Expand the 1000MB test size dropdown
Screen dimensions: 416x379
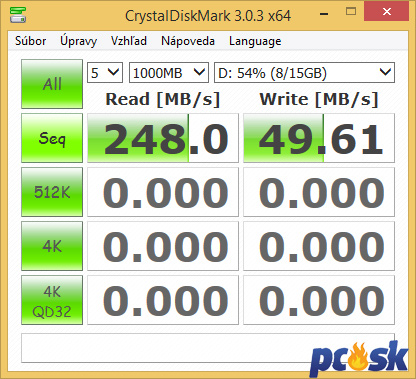[x=169, y=73]
